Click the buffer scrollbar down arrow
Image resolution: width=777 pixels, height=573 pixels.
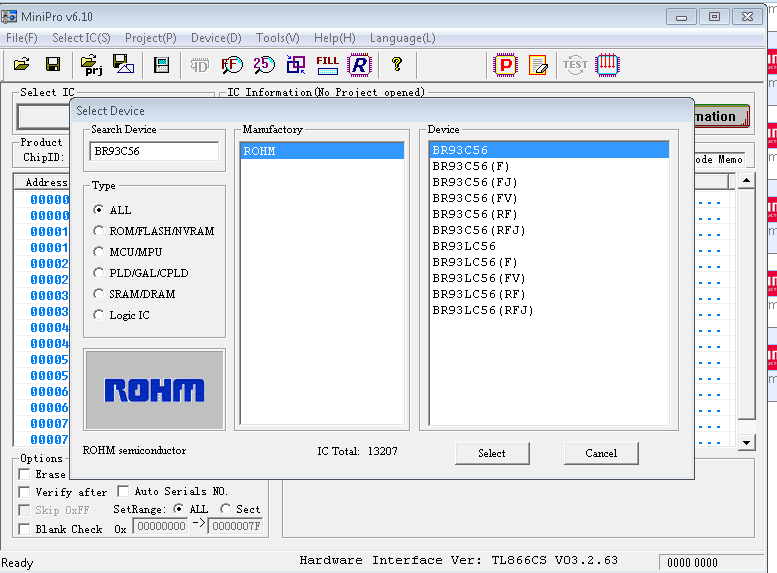746,442
